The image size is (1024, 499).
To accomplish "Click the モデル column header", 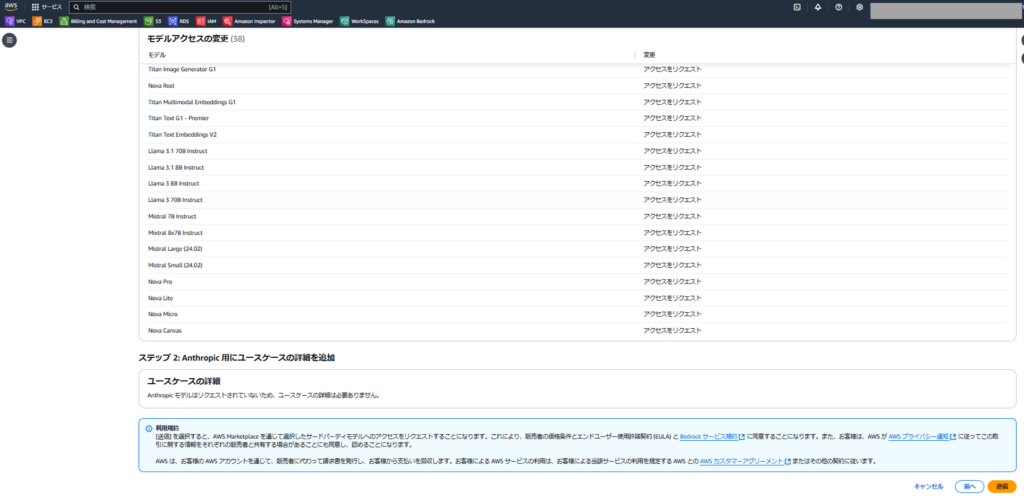I will pos(157,55).
